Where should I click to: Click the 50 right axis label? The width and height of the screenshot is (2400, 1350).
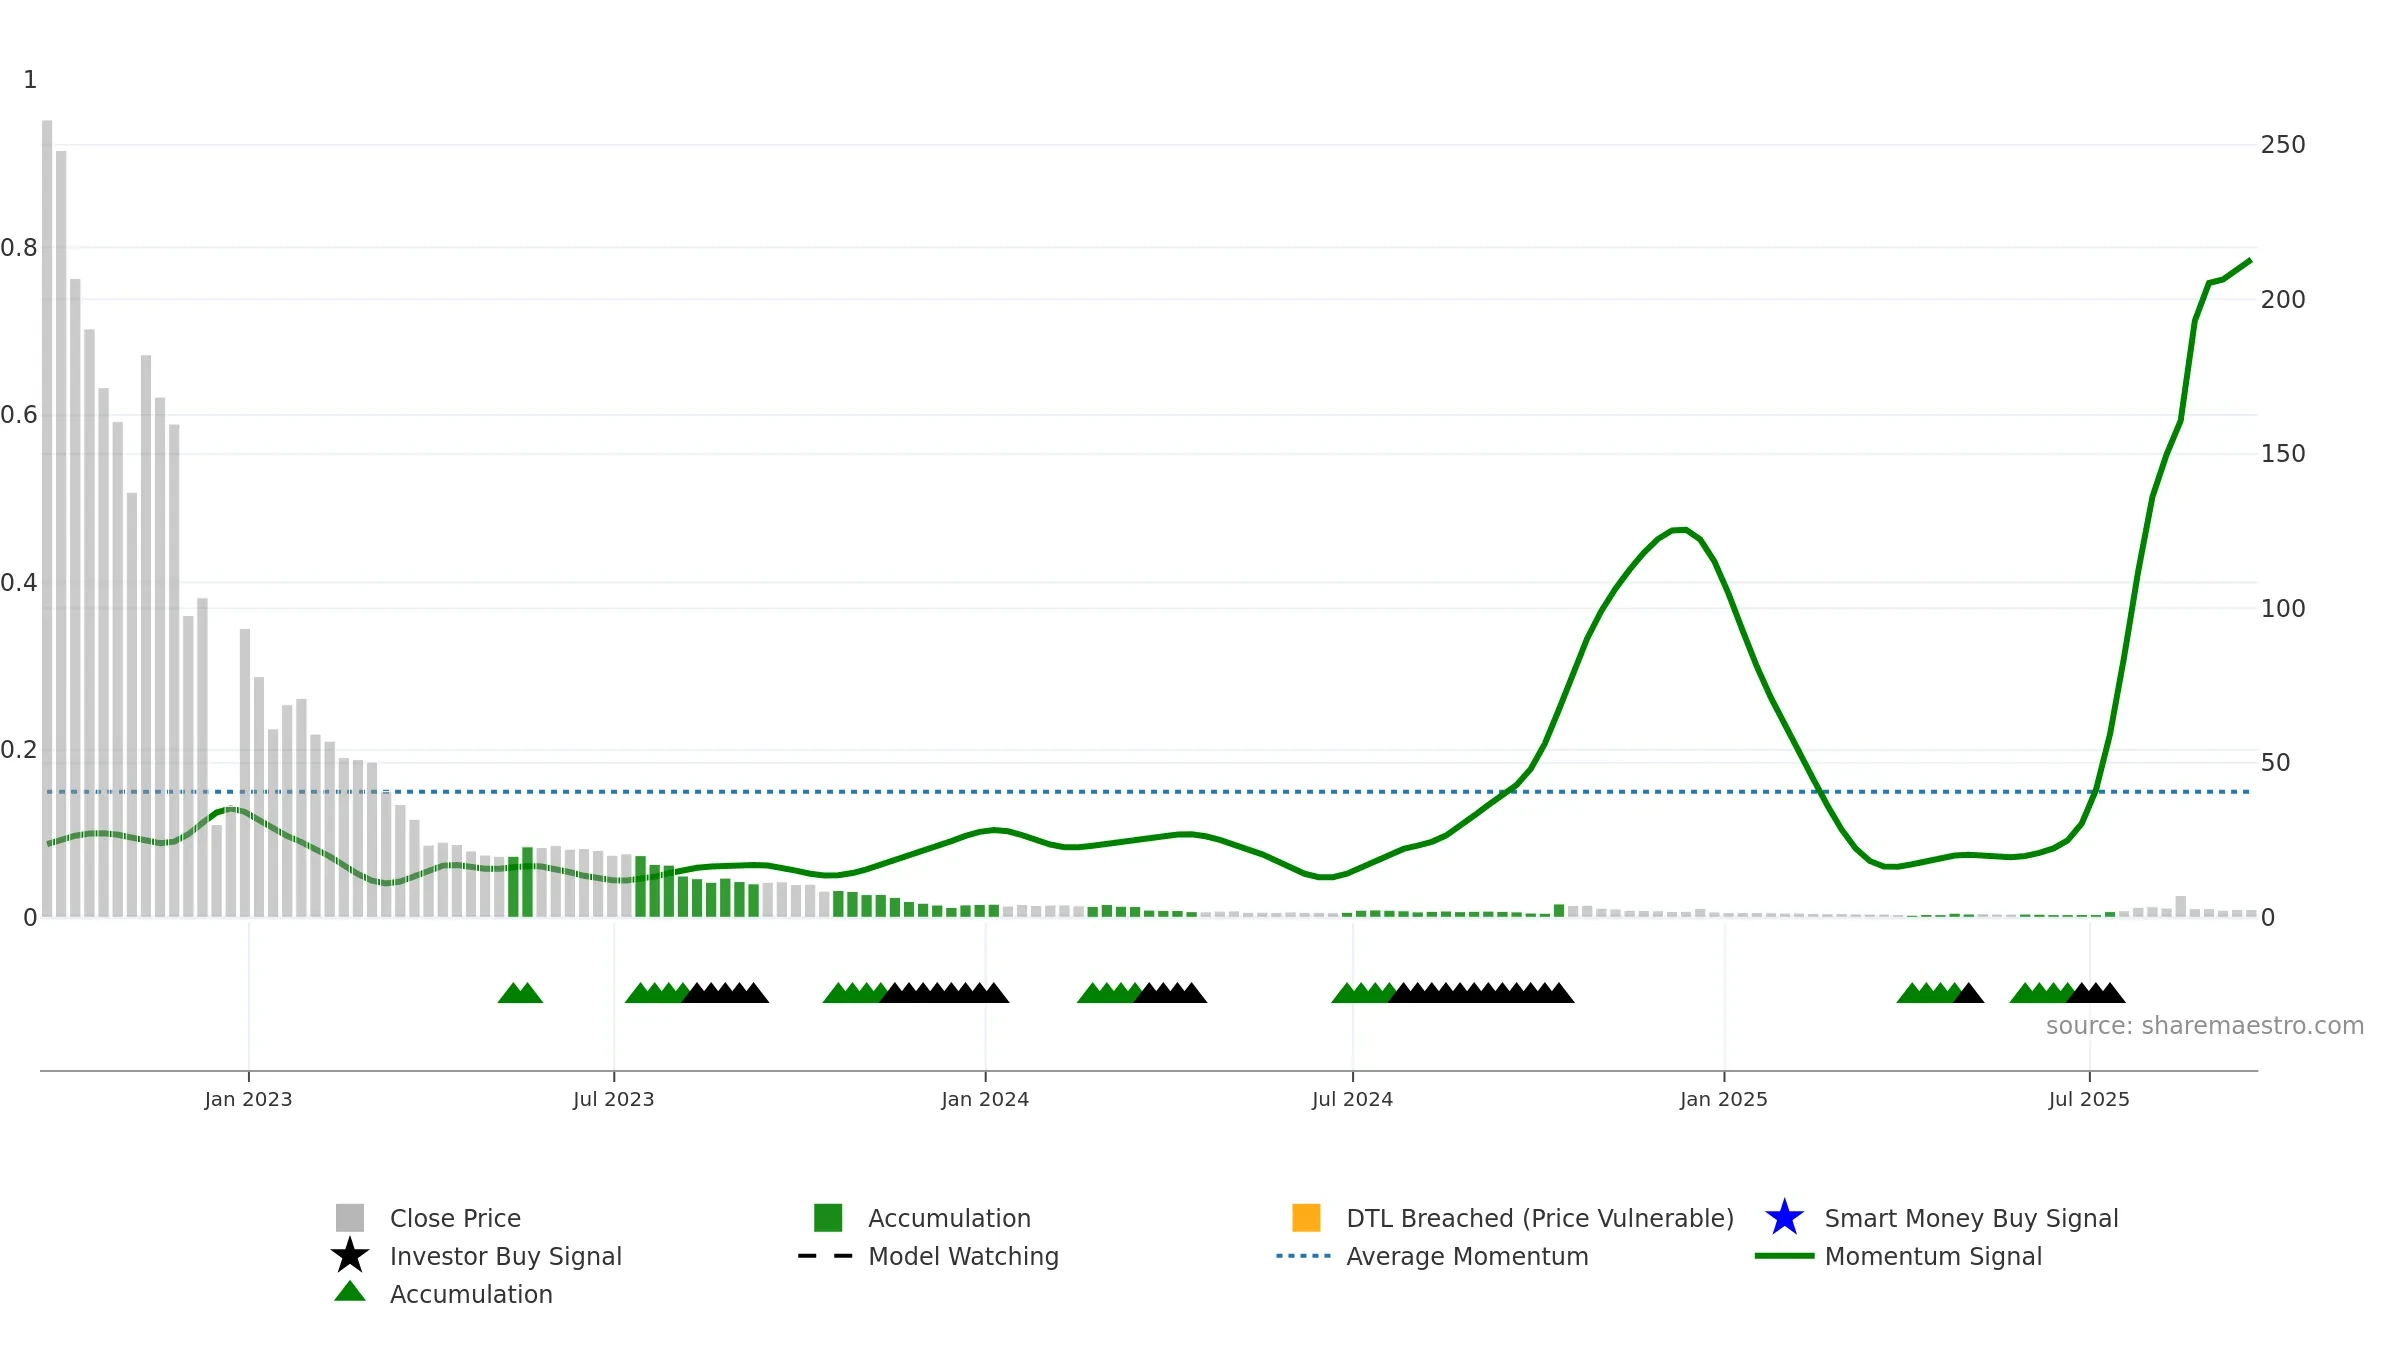coord(2275,763)
